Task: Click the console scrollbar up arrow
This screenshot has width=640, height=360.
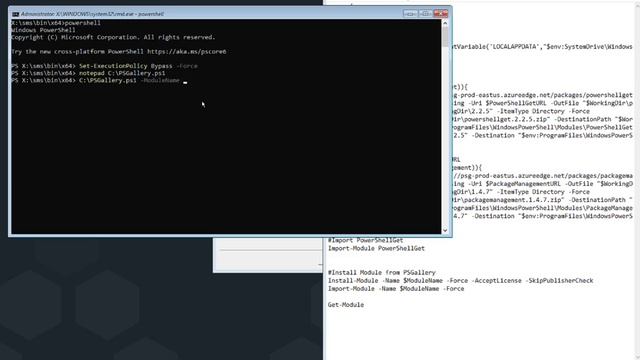Action: 445,23
